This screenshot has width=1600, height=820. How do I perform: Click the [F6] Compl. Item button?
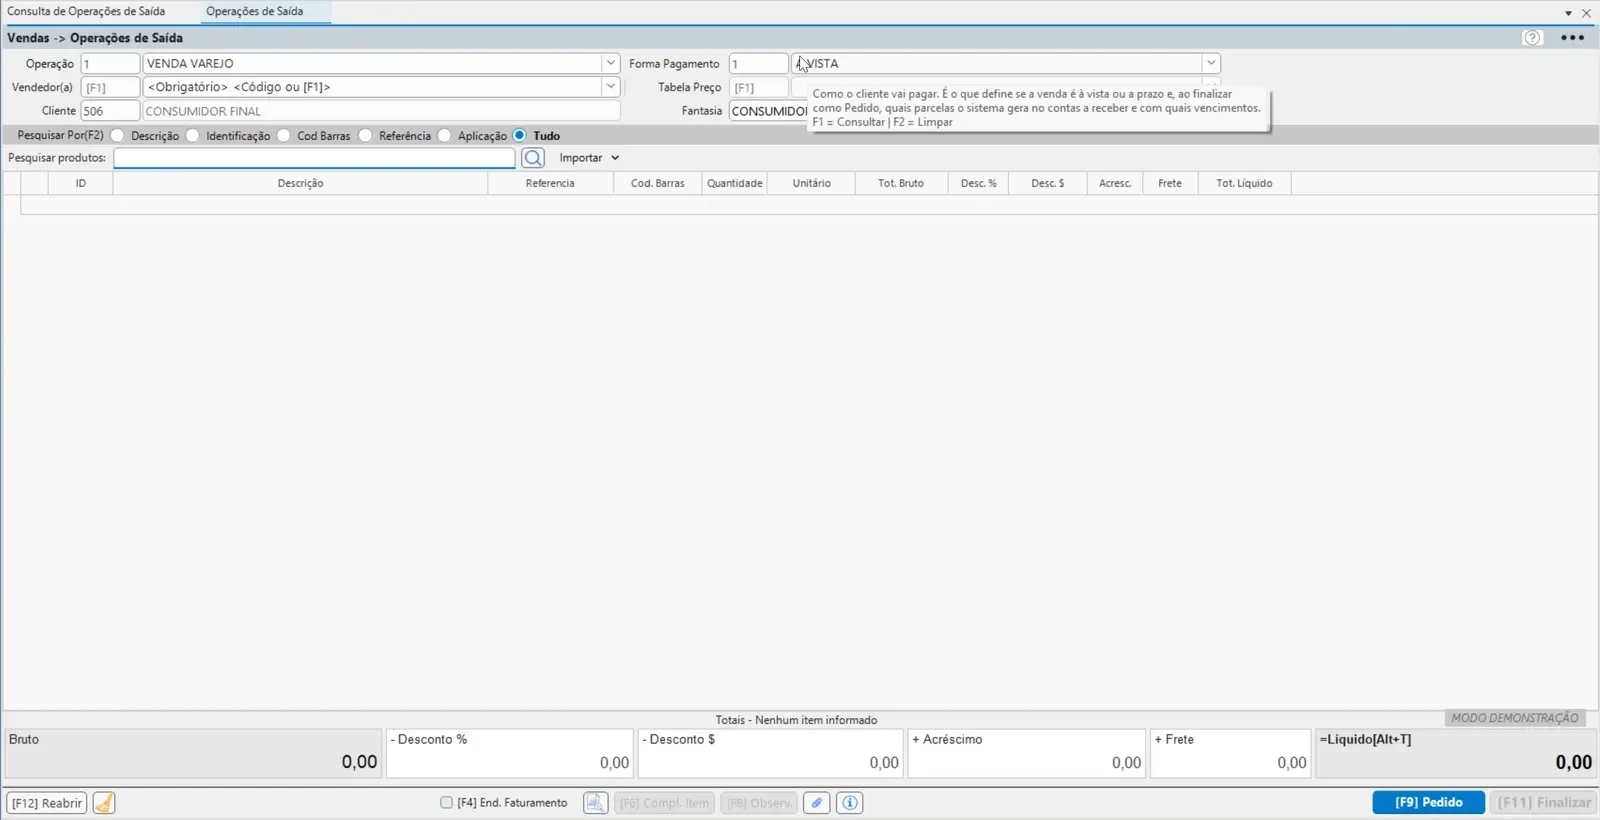664,803
